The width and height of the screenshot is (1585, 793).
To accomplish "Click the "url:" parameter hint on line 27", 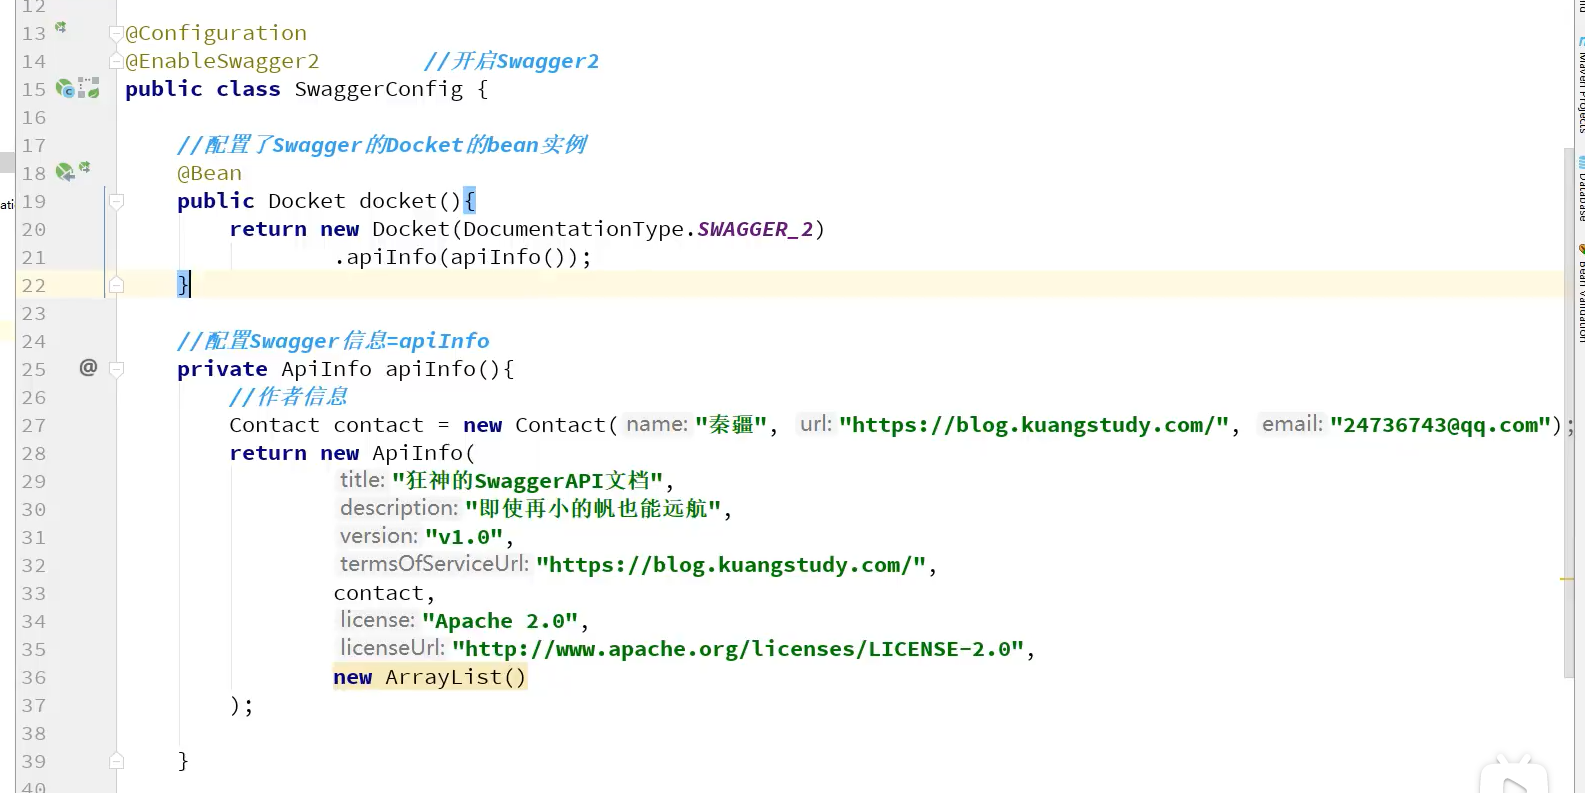I will pyautogui.click(x=816, y=424).
